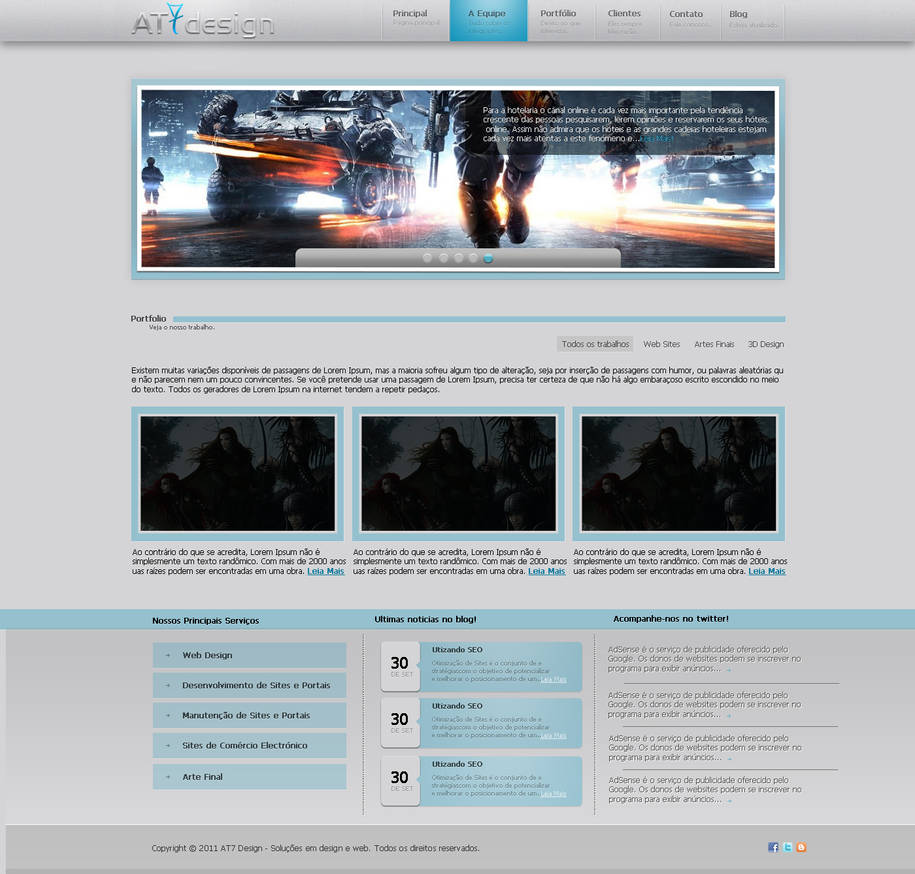Filter portfolio by 3D Design
Screen dimensions: 915x874
pyautogui.click(x=766, y=344)
